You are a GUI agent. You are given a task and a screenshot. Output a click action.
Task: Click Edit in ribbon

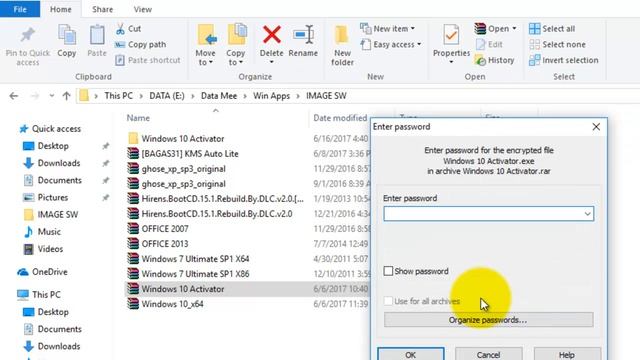[489, 44]
